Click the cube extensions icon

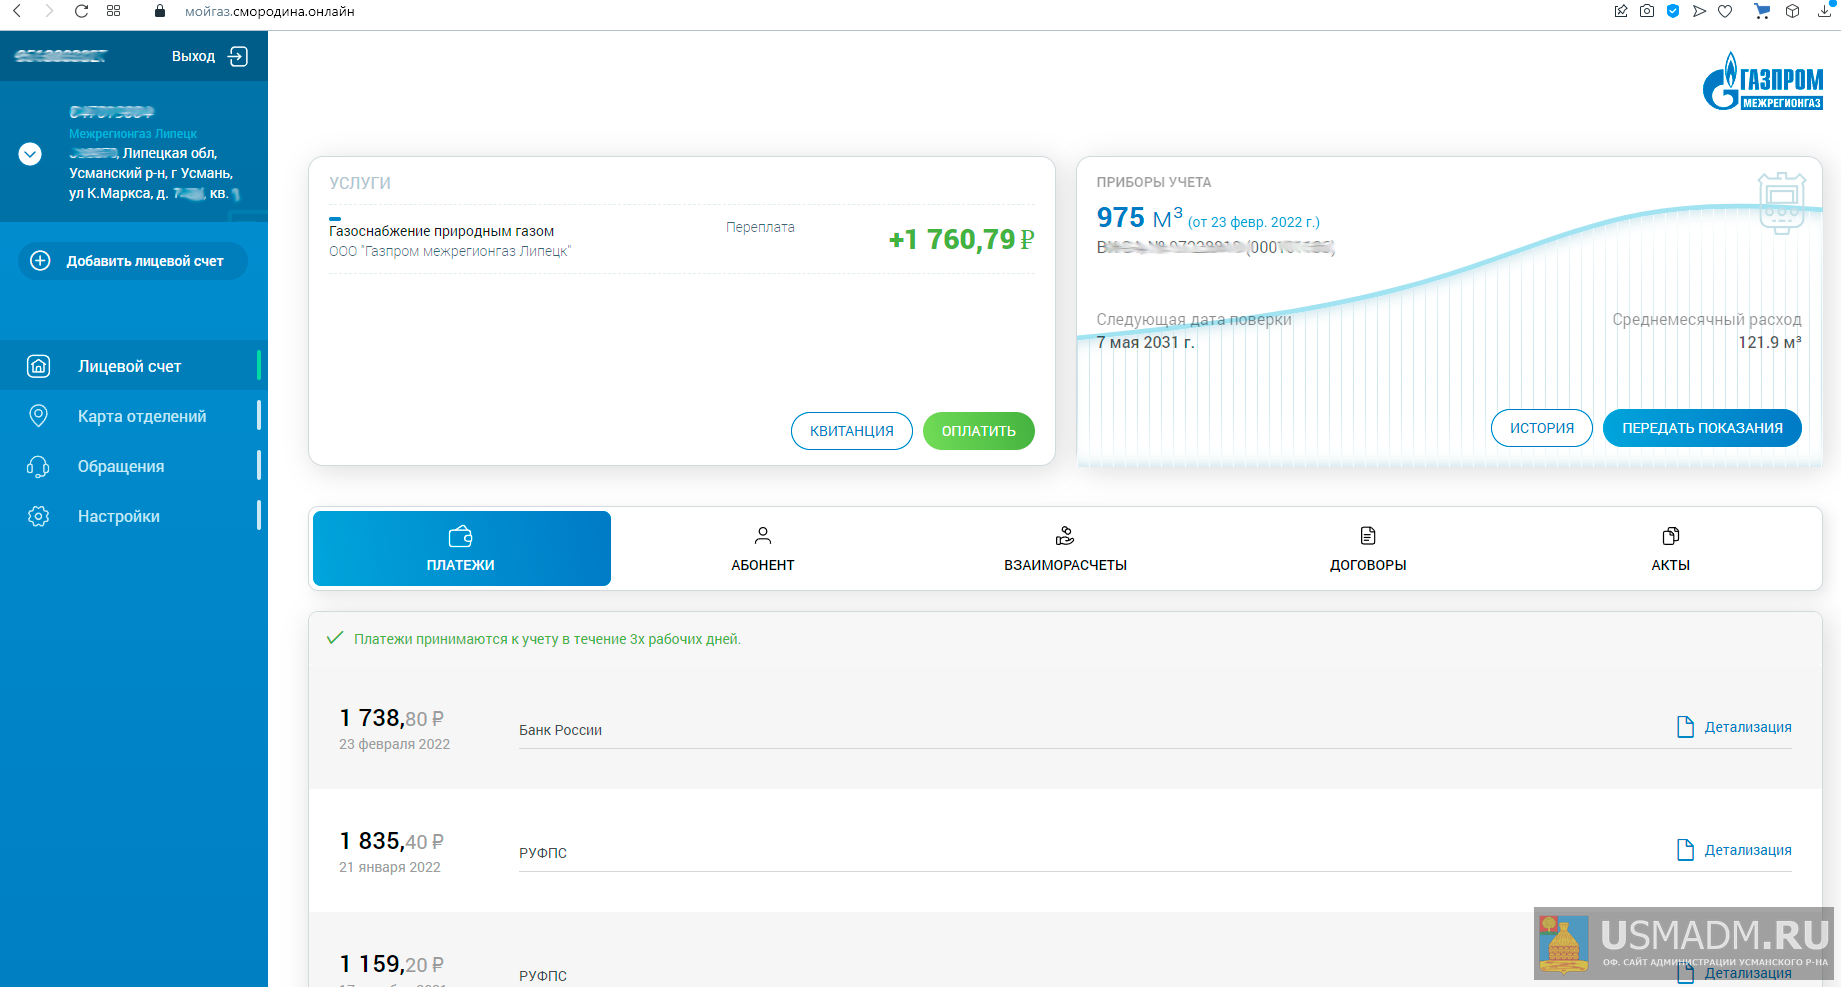[1793, 11]
